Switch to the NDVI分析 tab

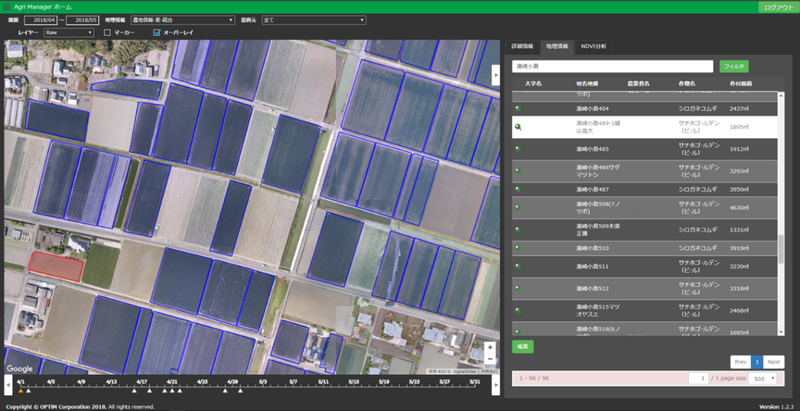pos(593,46)
